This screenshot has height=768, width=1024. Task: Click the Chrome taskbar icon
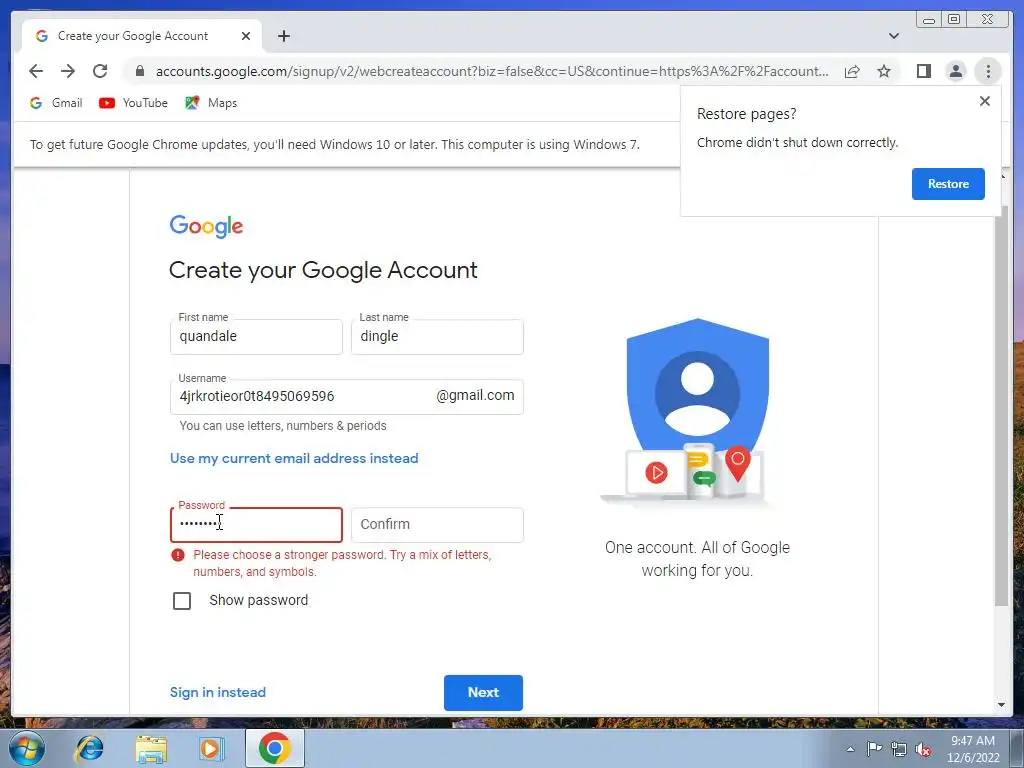(274, 748)
